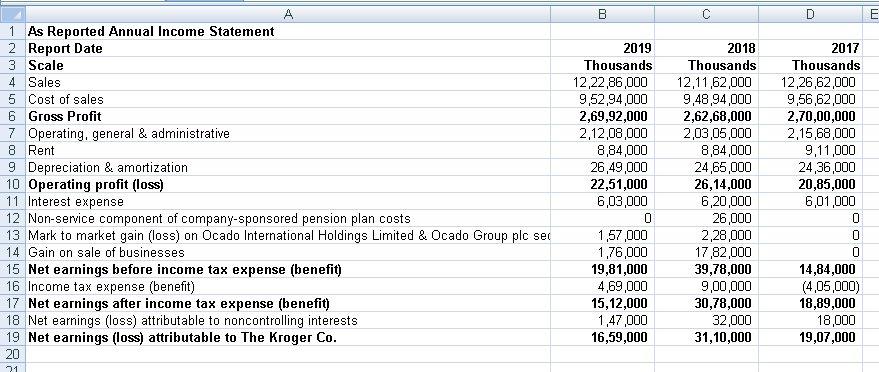Select column A header
This screenshot has width=879, height=372.
coord(288,14)
